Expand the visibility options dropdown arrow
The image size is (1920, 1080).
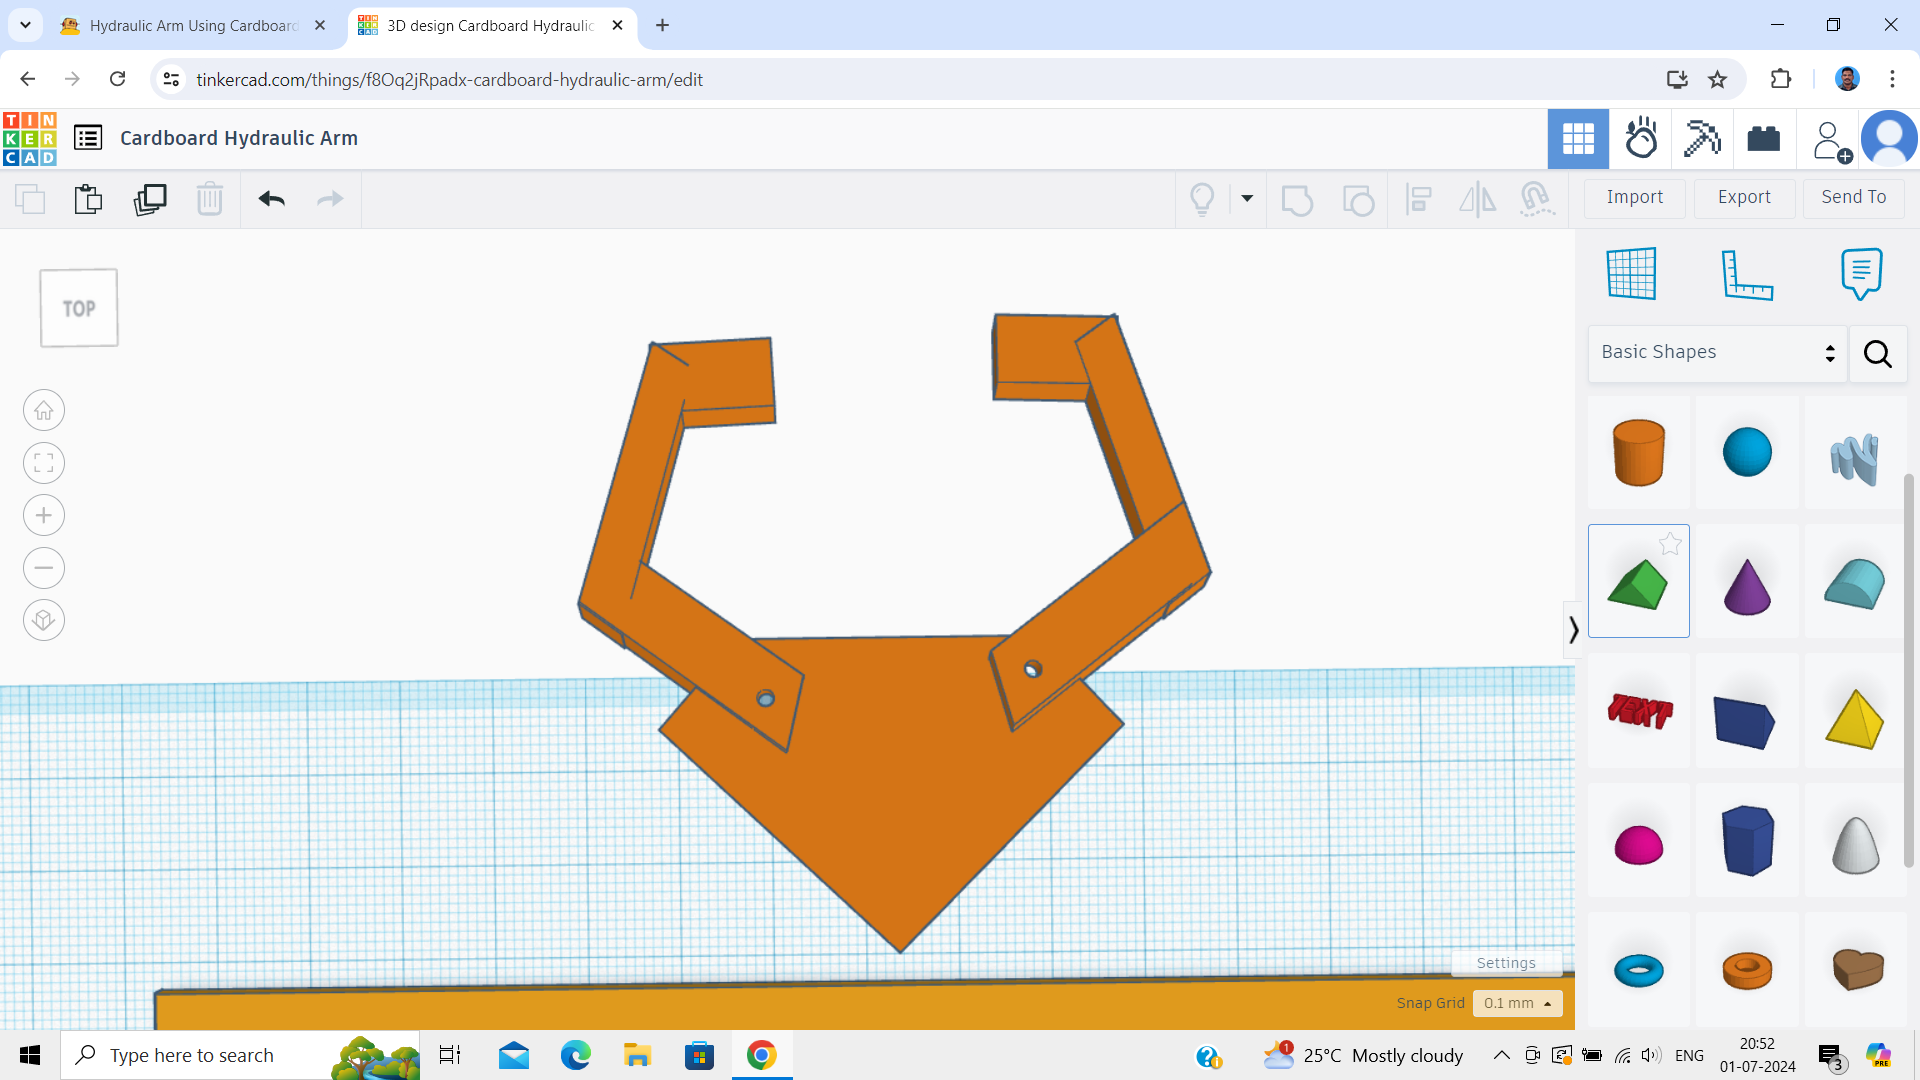point(1247,198)
